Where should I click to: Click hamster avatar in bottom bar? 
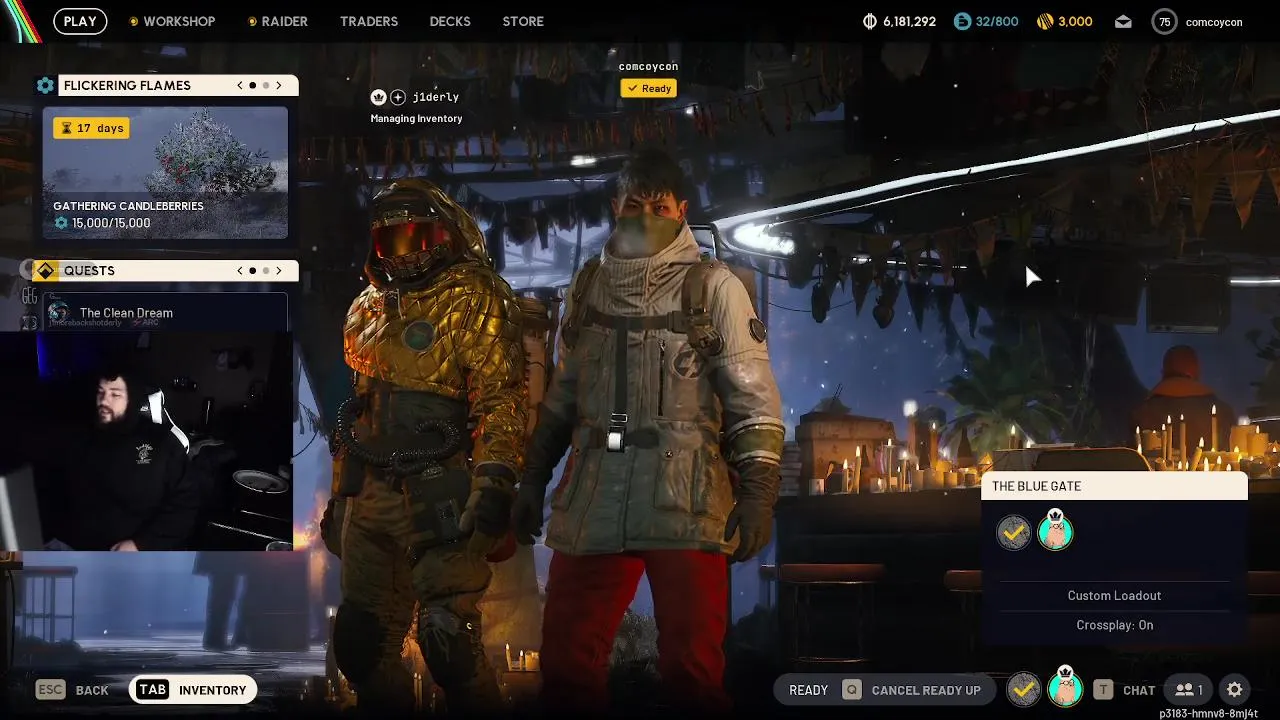[x=1065, y=687]
